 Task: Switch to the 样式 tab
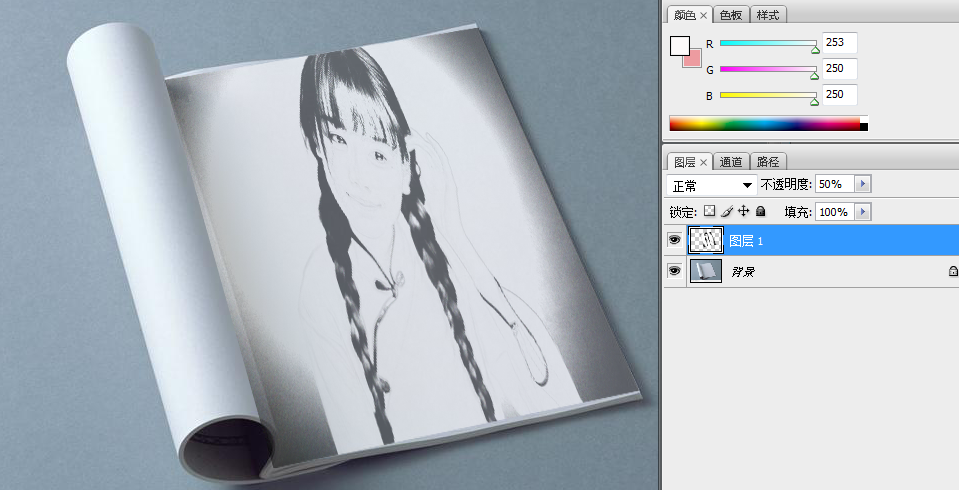pos(768,15)
